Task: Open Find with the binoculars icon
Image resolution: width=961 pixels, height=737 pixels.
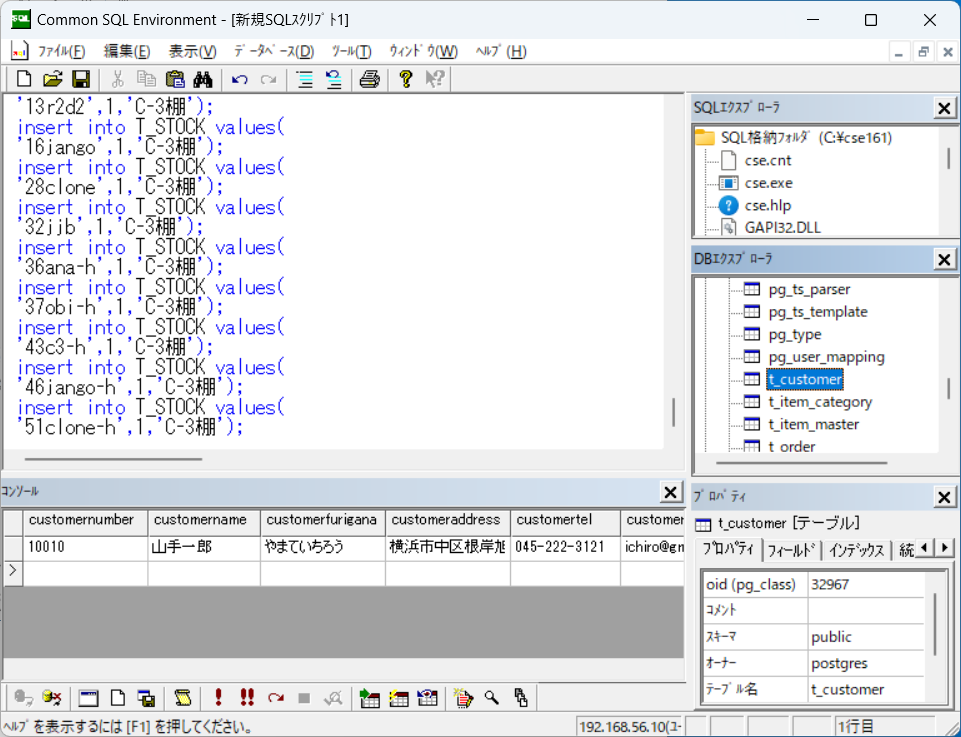Action: pos(203,79)
